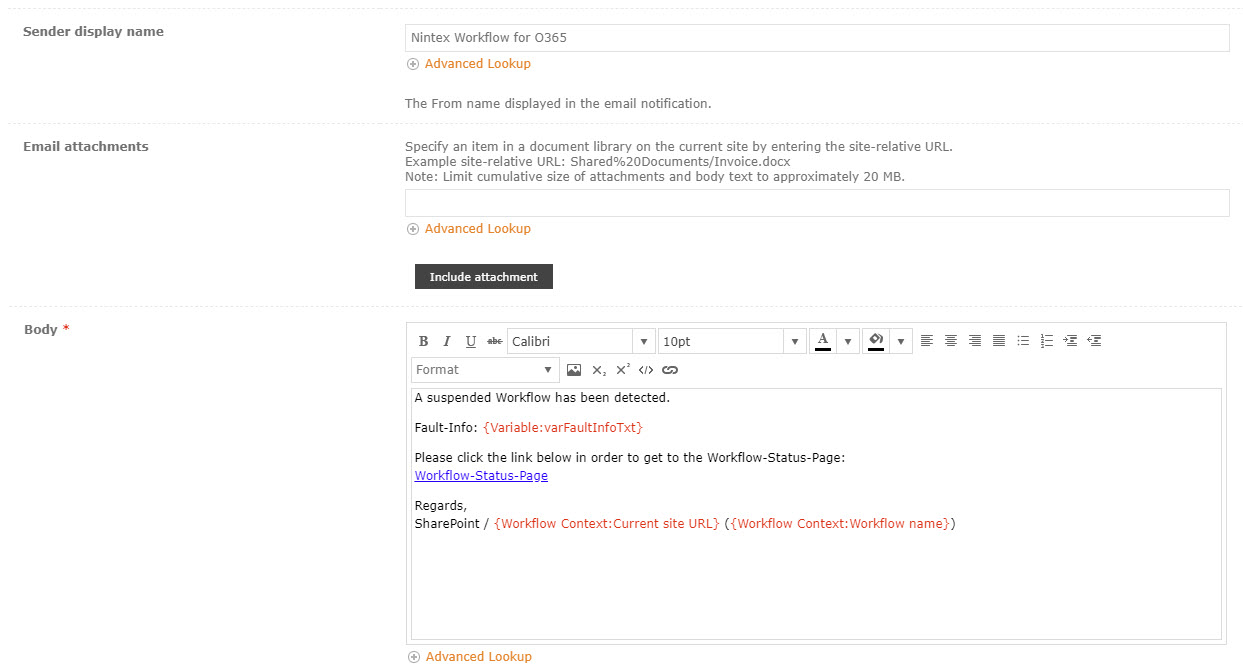1243x671 pixels.
Task: Click the {Workflow Context:Workflow name} token
Action: pos(841,524)
